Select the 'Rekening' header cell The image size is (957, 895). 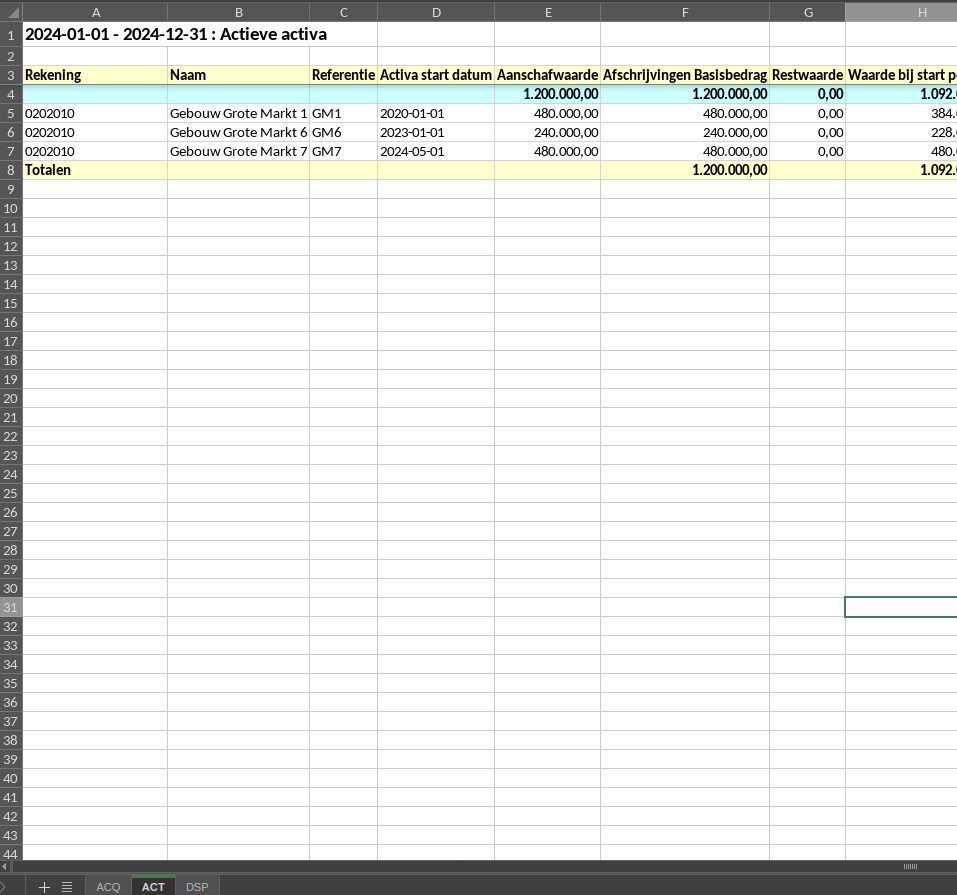tap(94, 75)
